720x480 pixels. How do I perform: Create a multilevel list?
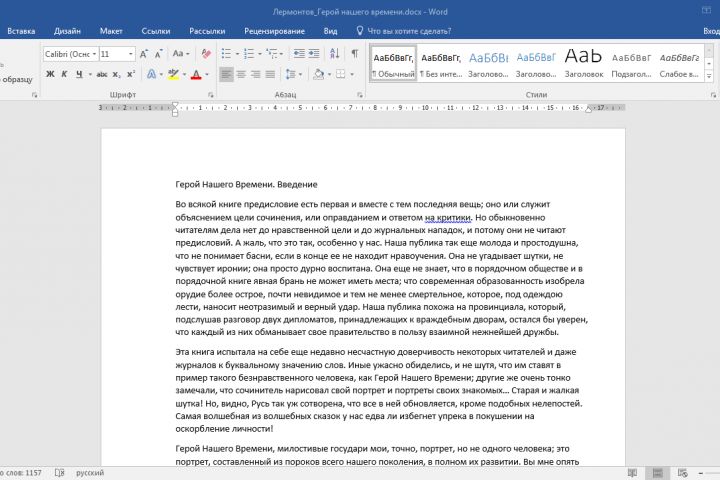(272, 54)
